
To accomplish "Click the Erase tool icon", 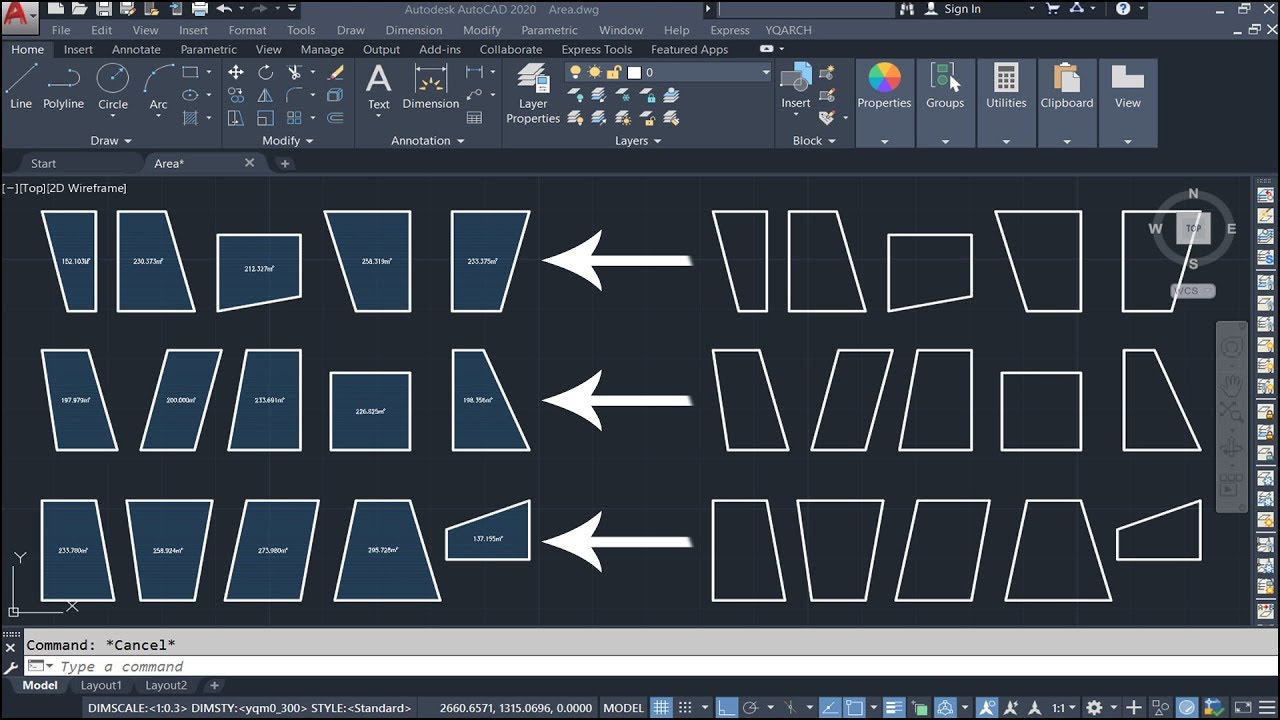I will (336, 72).
